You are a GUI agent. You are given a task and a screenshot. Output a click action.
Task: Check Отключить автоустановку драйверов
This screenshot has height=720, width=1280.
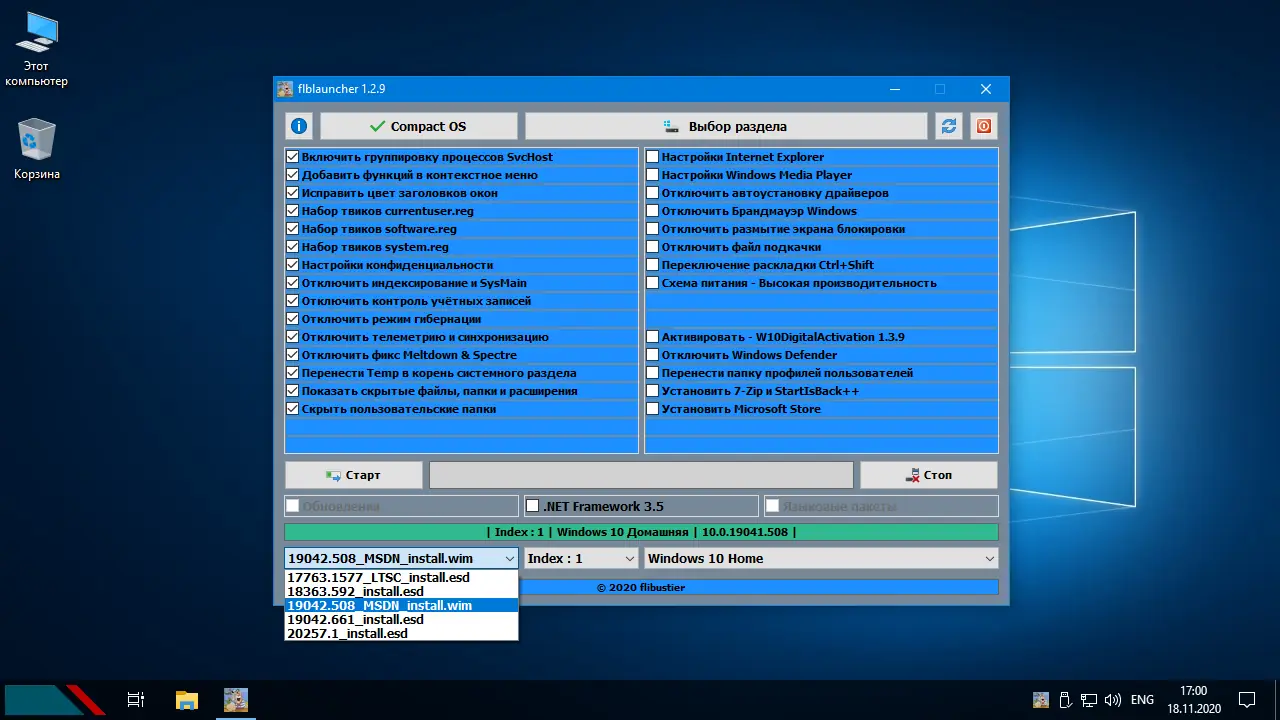point(653,193)
